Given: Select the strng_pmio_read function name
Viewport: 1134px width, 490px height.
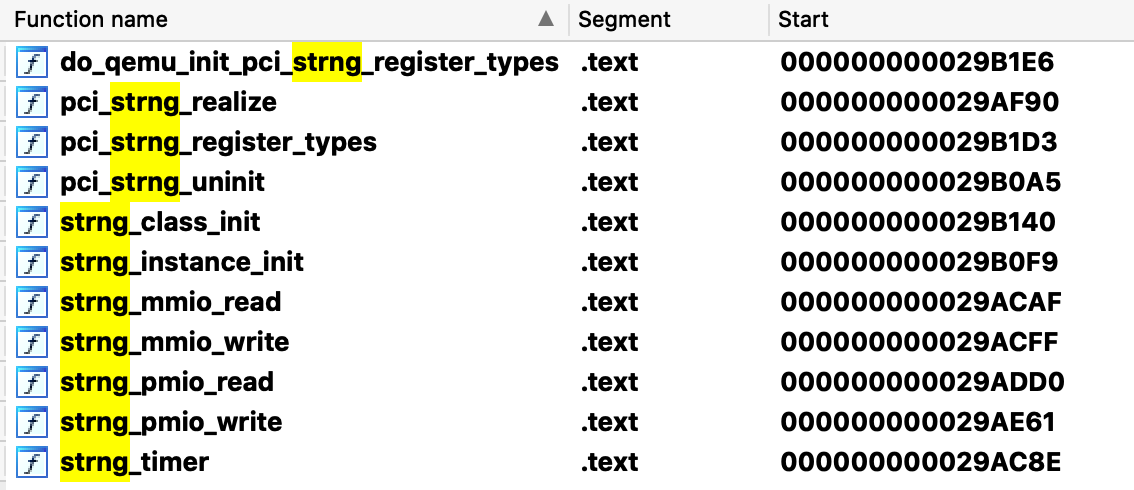Looking at the screenshot, I should click(x=167, y=383).
